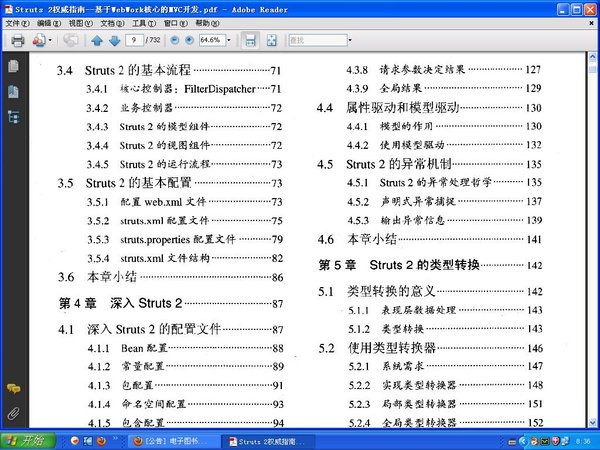Click the greyed-out hand/review icon in toolbar
The height and width of the screenshot is (450, 600).
click(x=71, y=40)
